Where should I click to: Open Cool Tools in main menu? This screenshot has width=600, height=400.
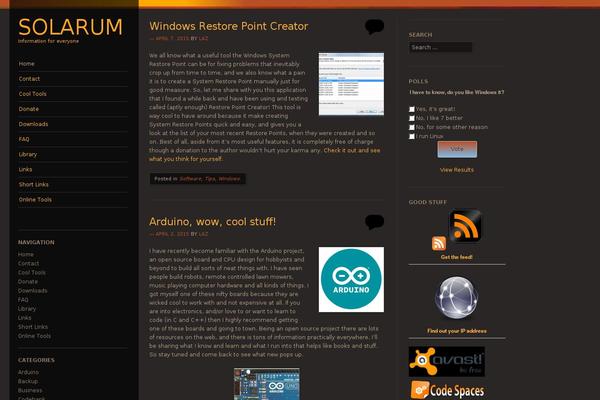pyautogui.click(x=33, y=94)
